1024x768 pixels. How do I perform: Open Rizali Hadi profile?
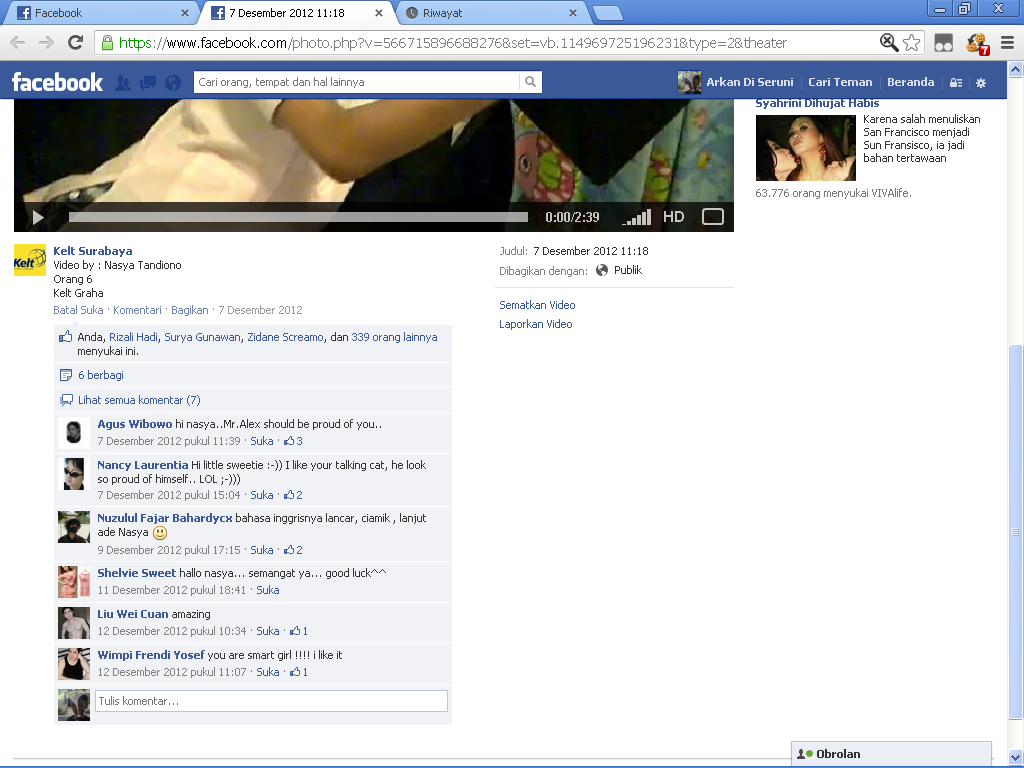tap(133, 337)
